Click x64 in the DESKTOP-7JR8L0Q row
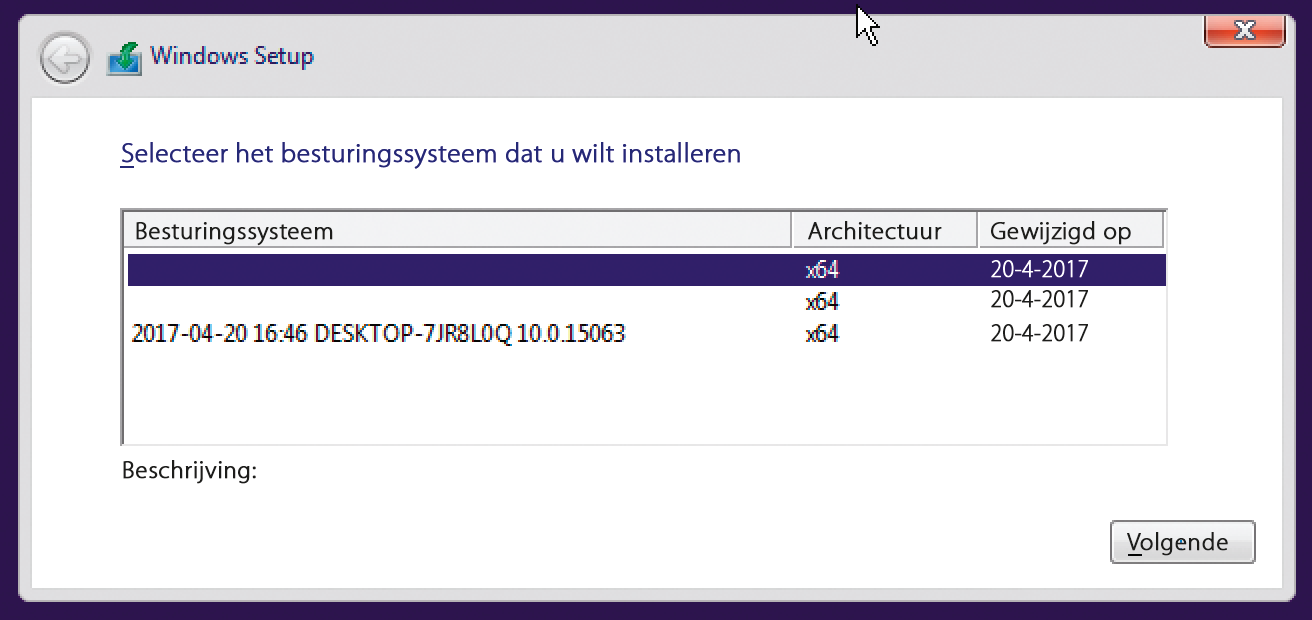This screenshot has width=1312, height=620. [x=822, y=334]
